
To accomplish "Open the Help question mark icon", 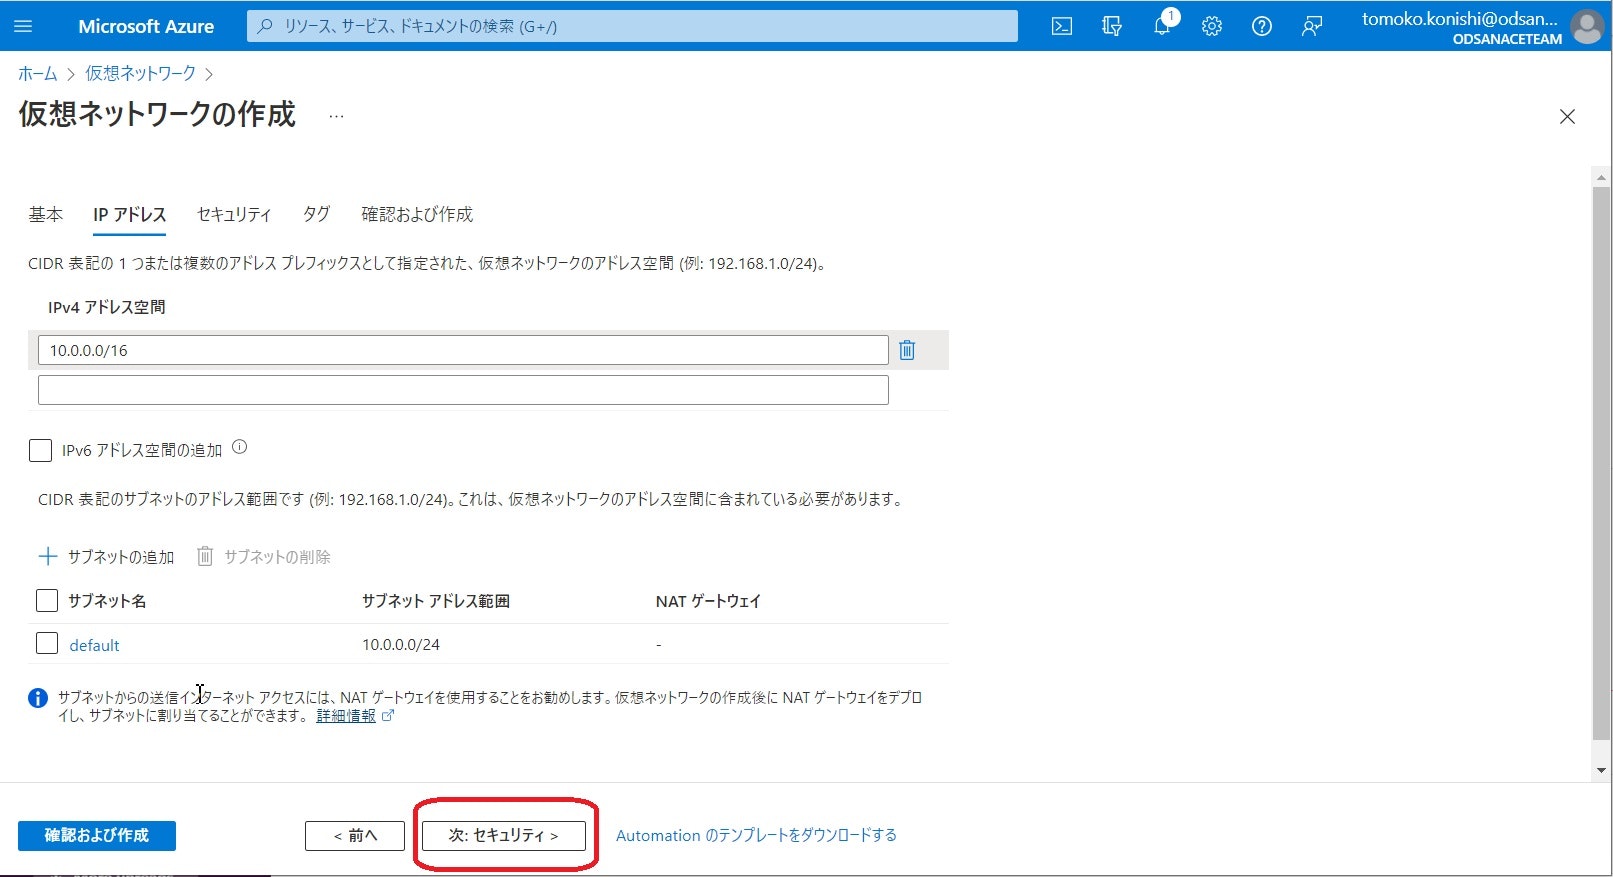I will click(x=1262, y=26).
